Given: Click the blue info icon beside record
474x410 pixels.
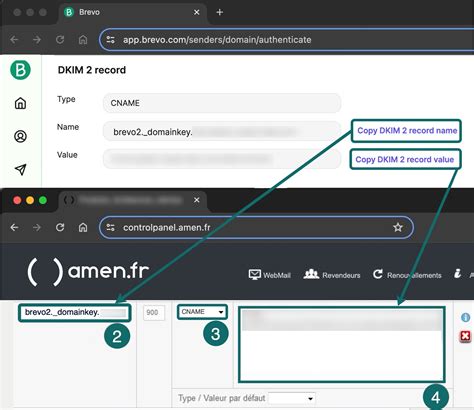Looking at the screenshot, I should point(465,317).
